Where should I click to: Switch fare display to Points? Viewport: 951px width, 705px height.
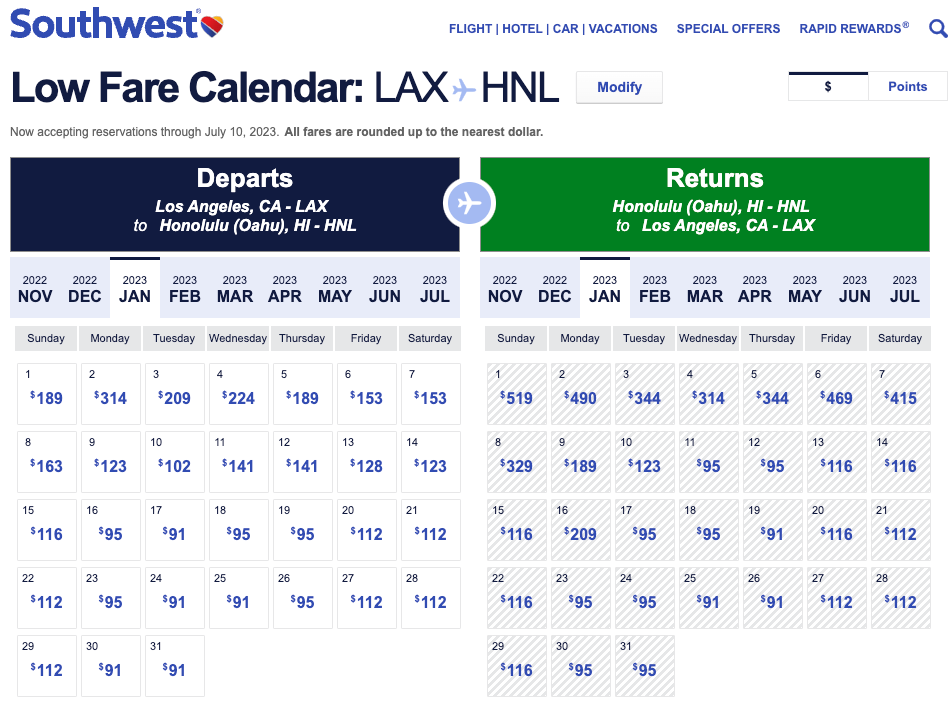click(907, 87)
